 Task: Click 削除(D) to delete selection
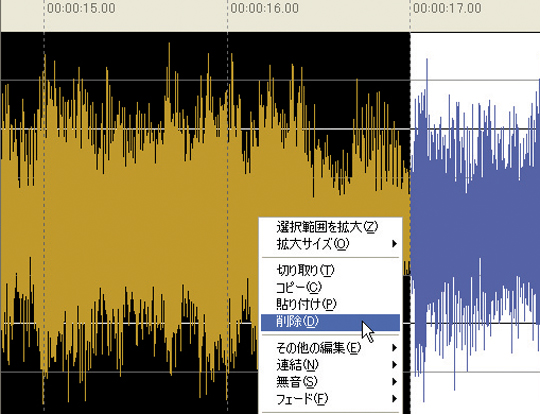click(330, 322)
